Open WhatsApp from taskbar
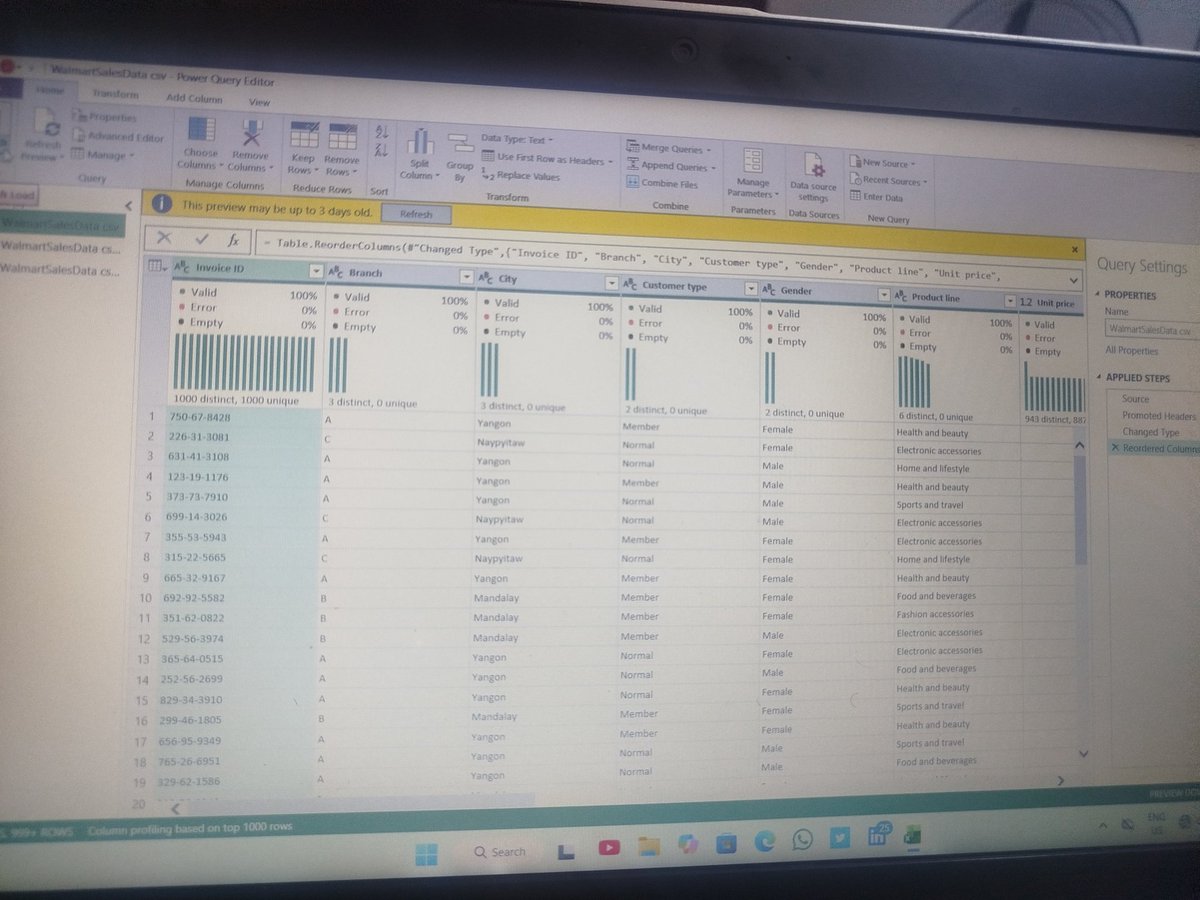 tap(801, 840)
